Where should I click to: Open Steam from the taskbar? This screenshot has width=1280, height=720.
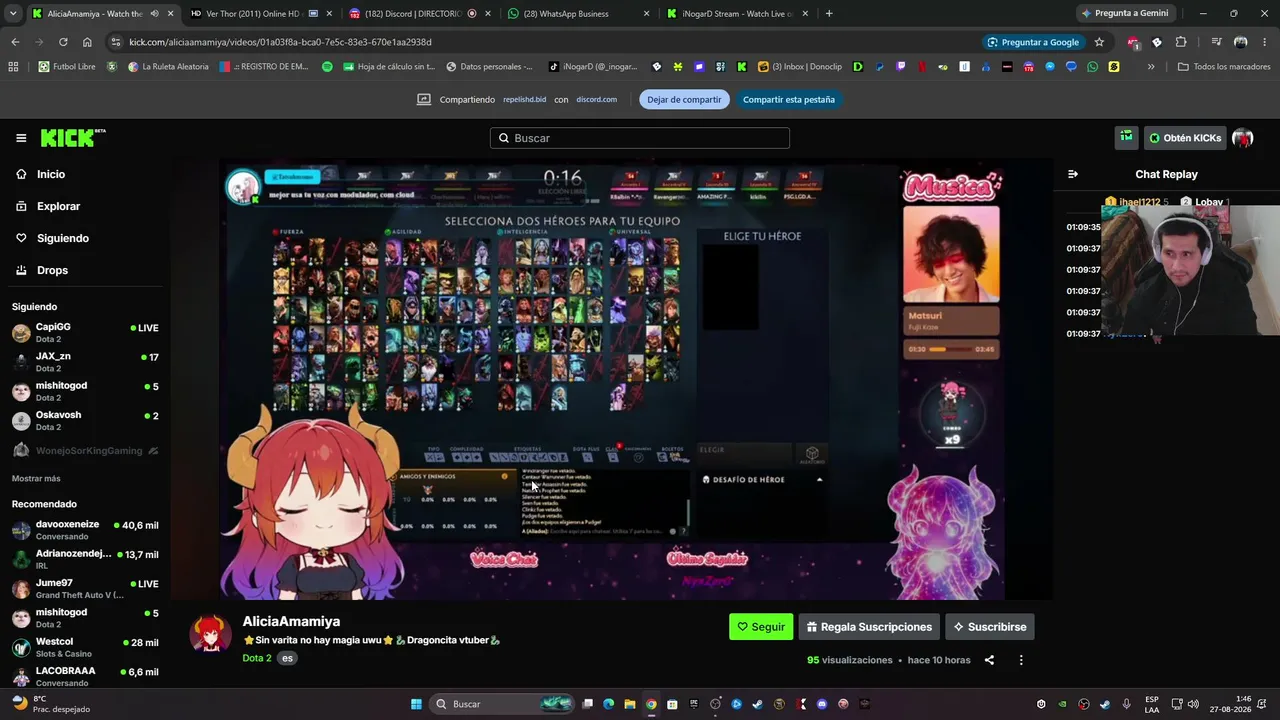pos(757,704)
